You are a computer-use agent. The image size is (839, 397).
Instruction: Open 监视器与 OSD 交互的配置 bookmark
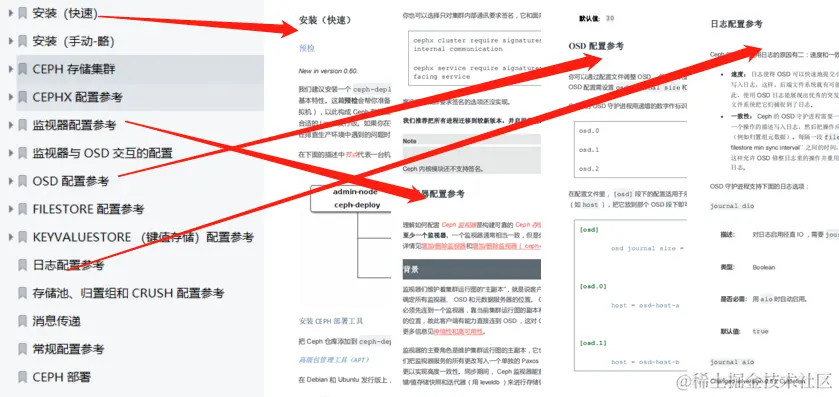point(103,153)
